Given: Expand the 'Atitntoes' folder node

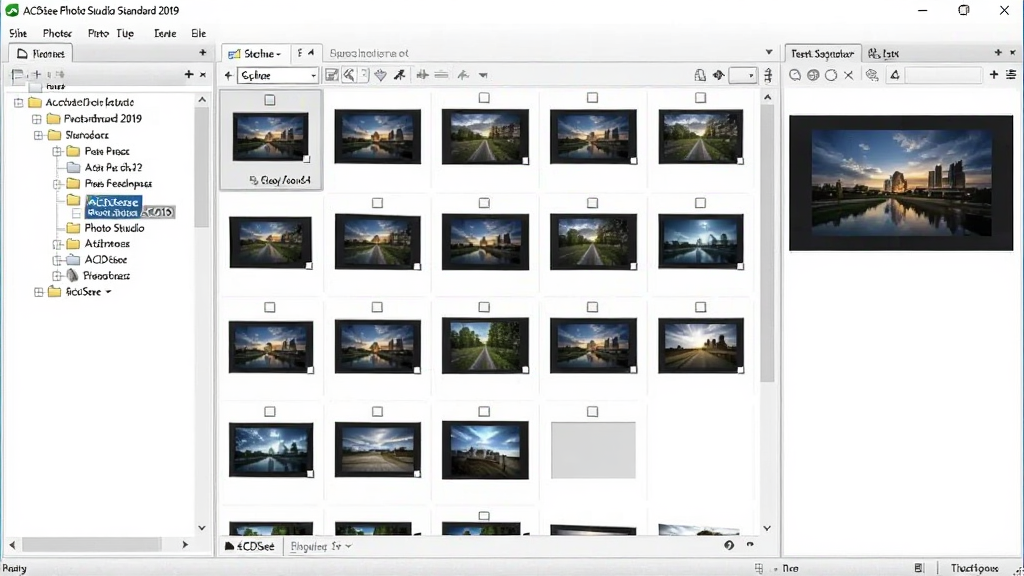Looking at the screenshot, I should tap(57, 244).
